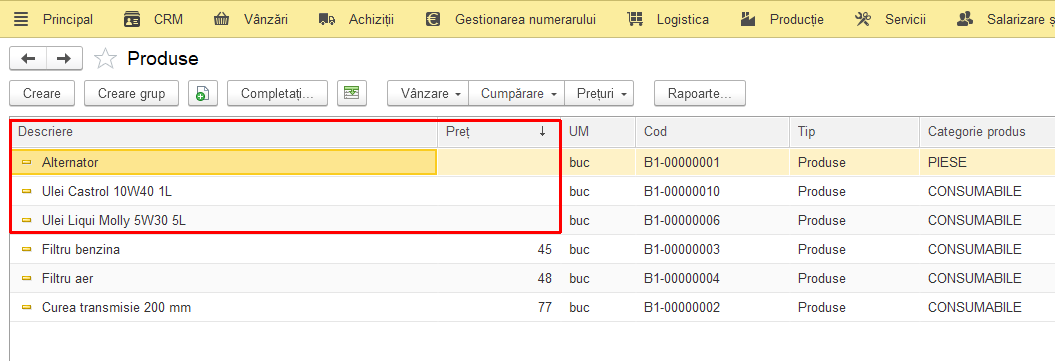Click the yellow item icon beside Filtru aer
The width and height of the screenshot is (1055, 361).
27,278
